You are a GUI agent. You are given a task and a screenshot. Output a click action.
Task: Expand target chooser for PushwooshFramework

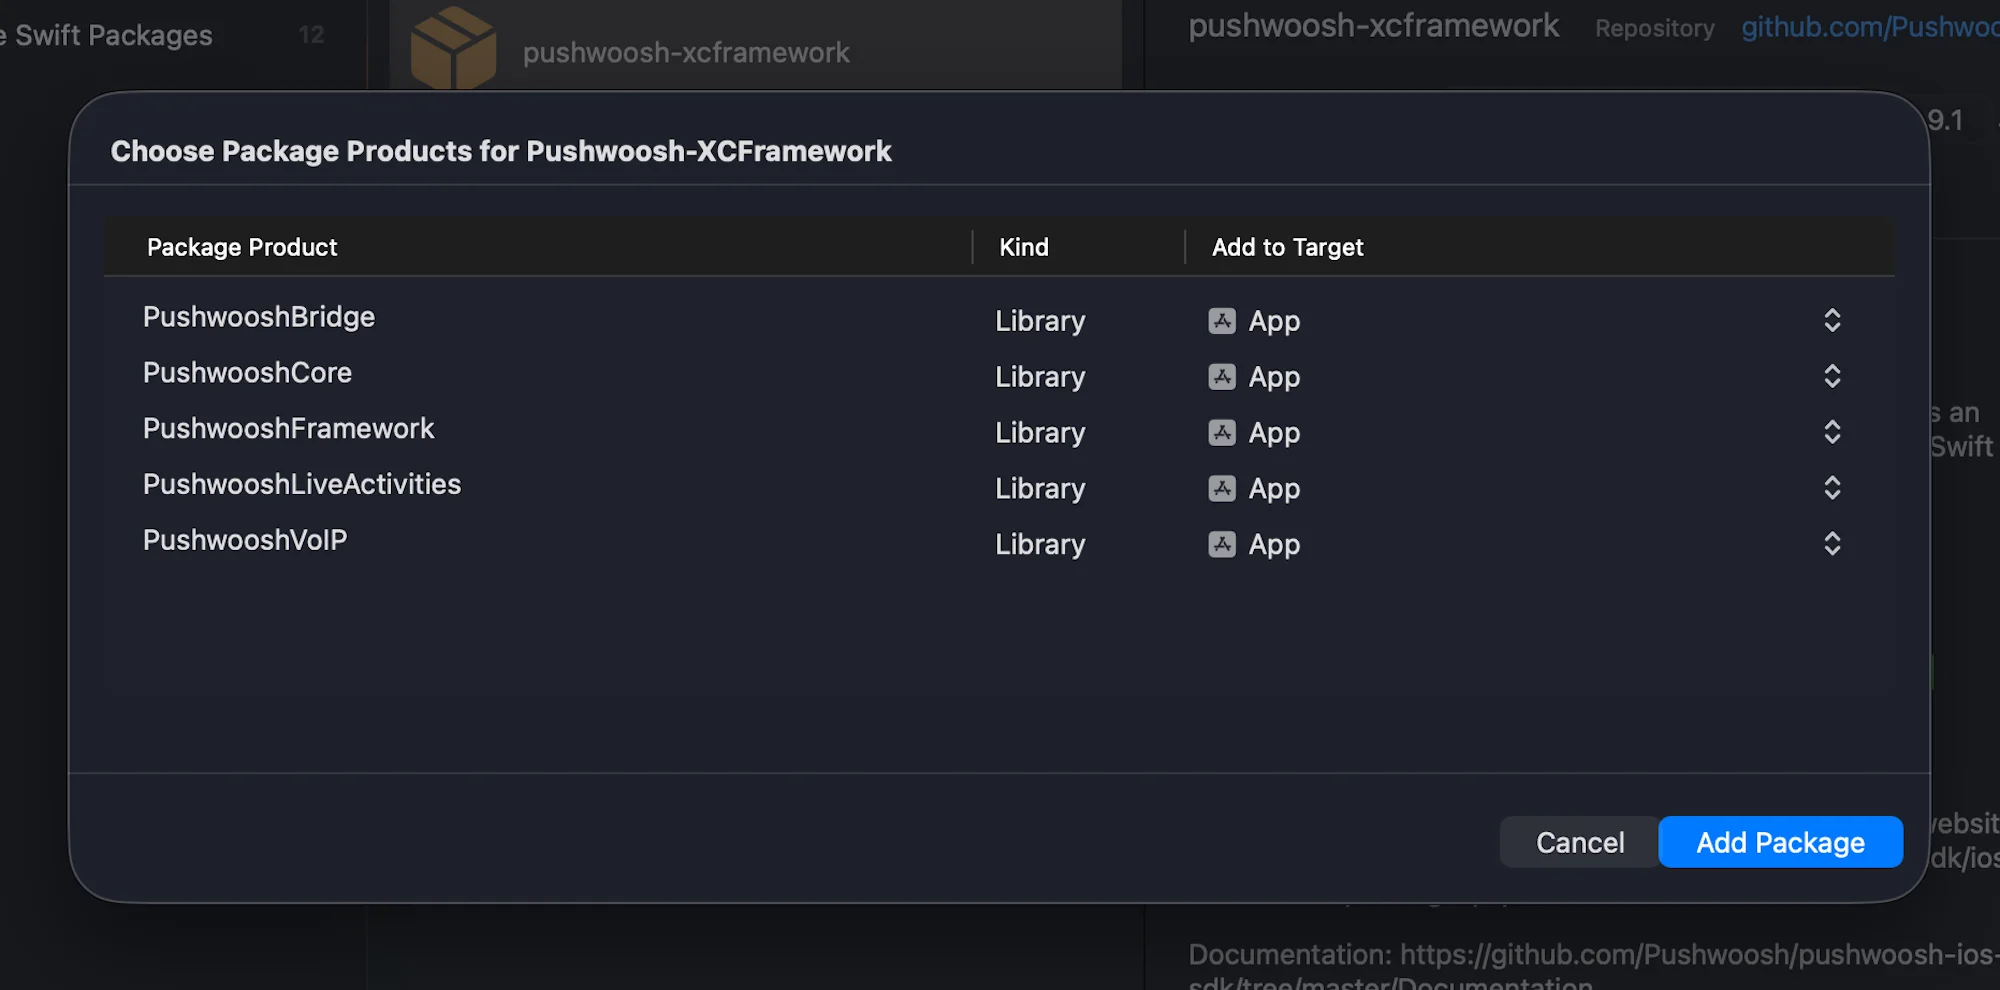pyautogui.click(x=1831, y=433)
